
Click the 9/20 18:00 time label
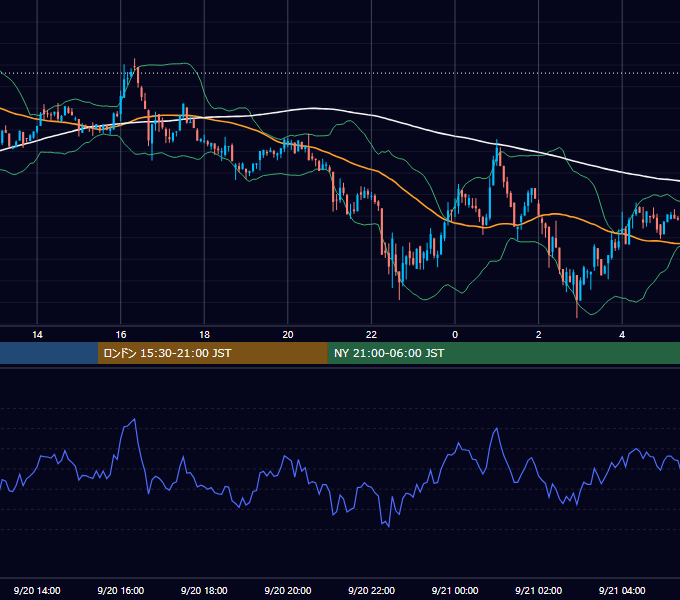(204, 590)
